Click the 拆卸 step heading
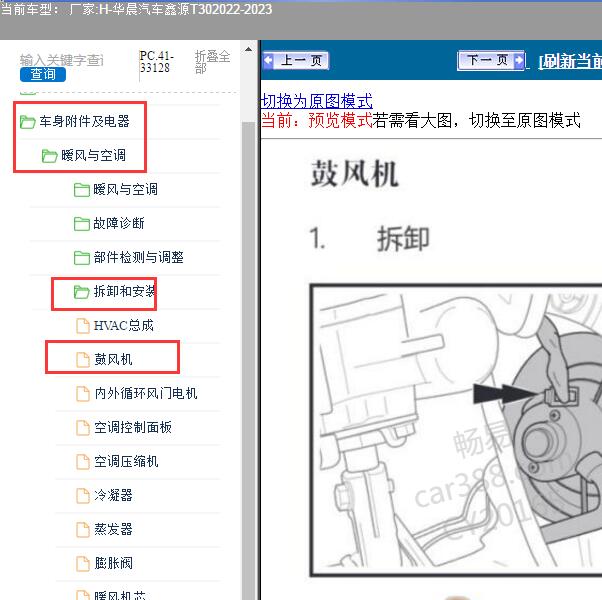The width and height of the screenshot is (602, 600). pos(403,238)
